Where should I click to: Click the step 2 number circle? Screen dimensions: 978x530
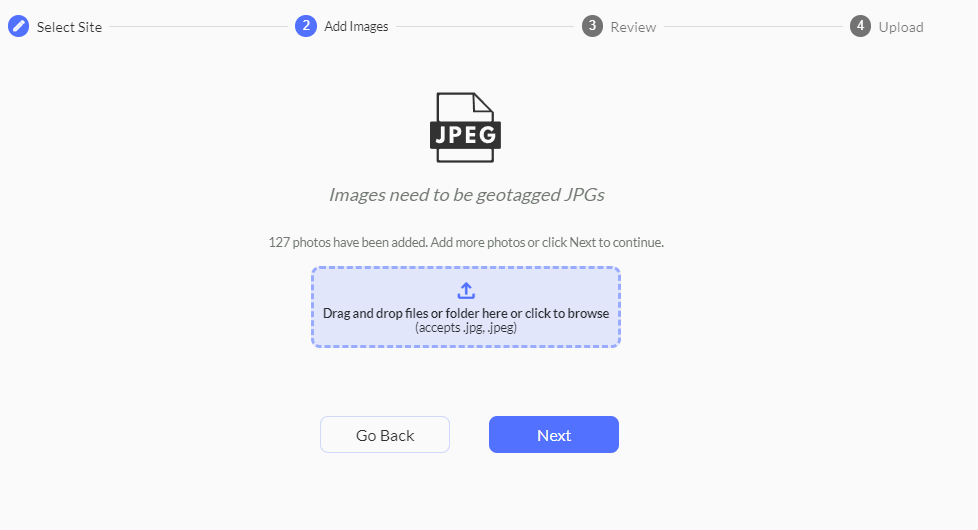306,26
